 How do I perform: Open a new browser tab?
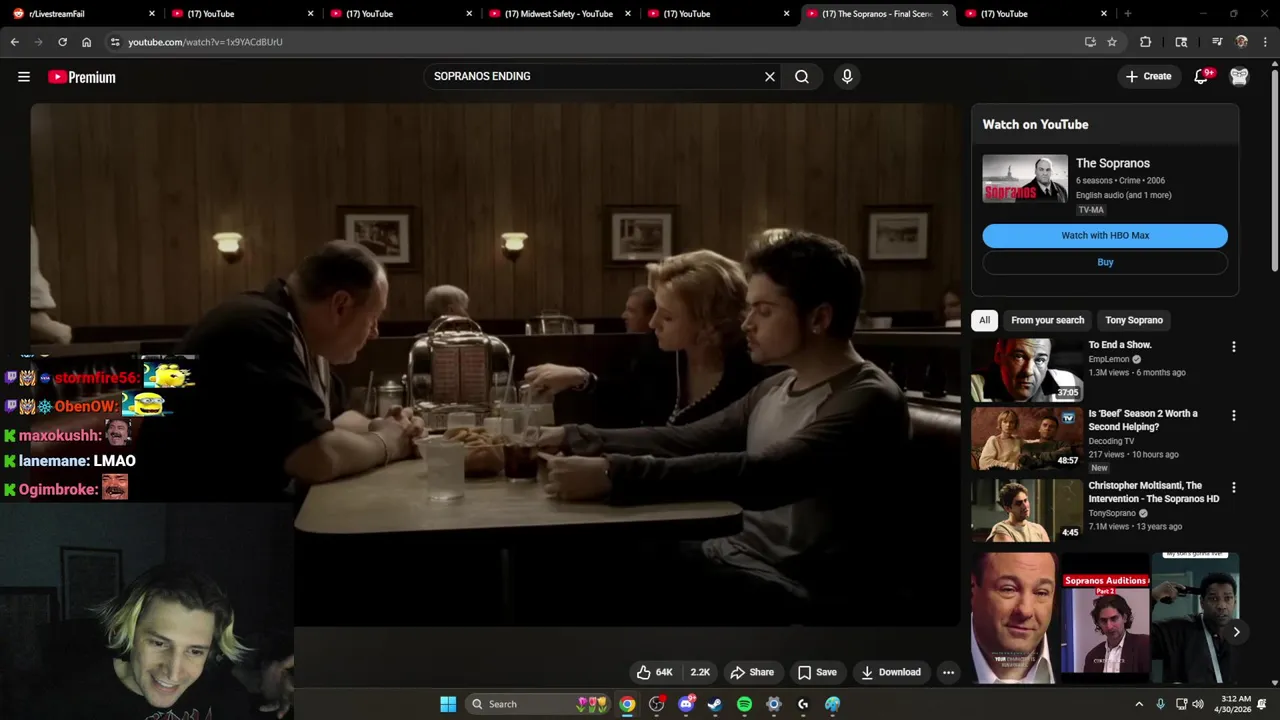pyautogui.click(x=1128, y=14)
